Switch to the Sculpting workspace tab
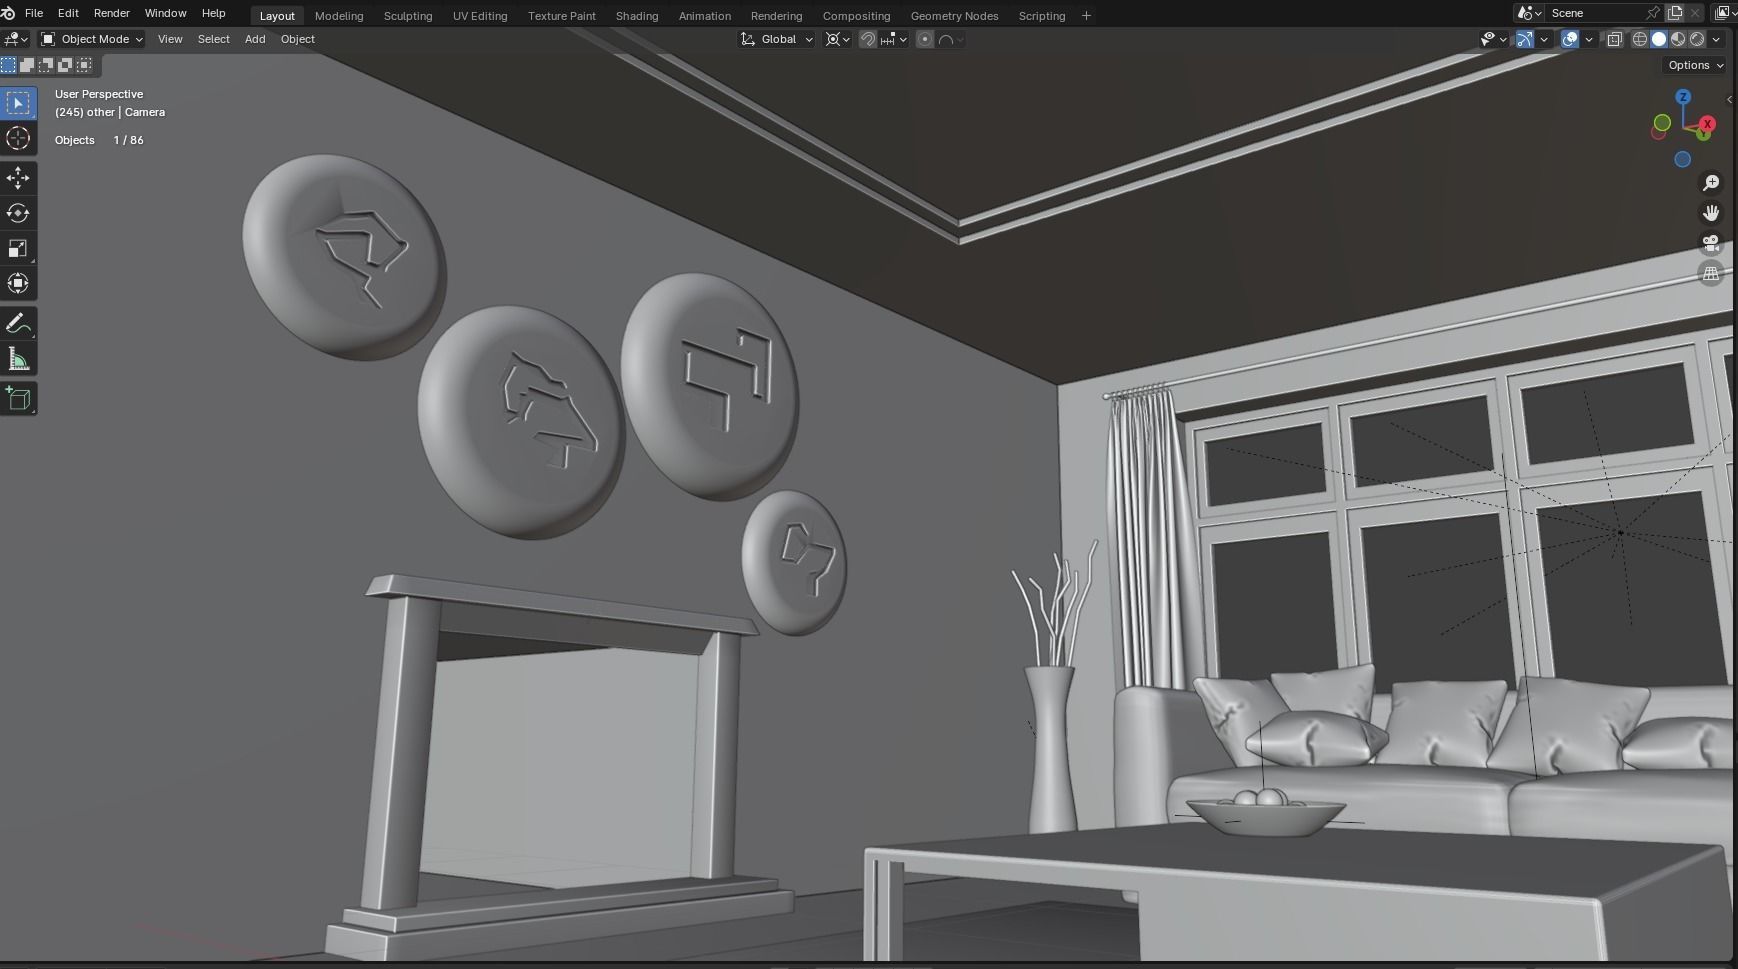This screenshot has width=1738, height=969. pos(408,16)
